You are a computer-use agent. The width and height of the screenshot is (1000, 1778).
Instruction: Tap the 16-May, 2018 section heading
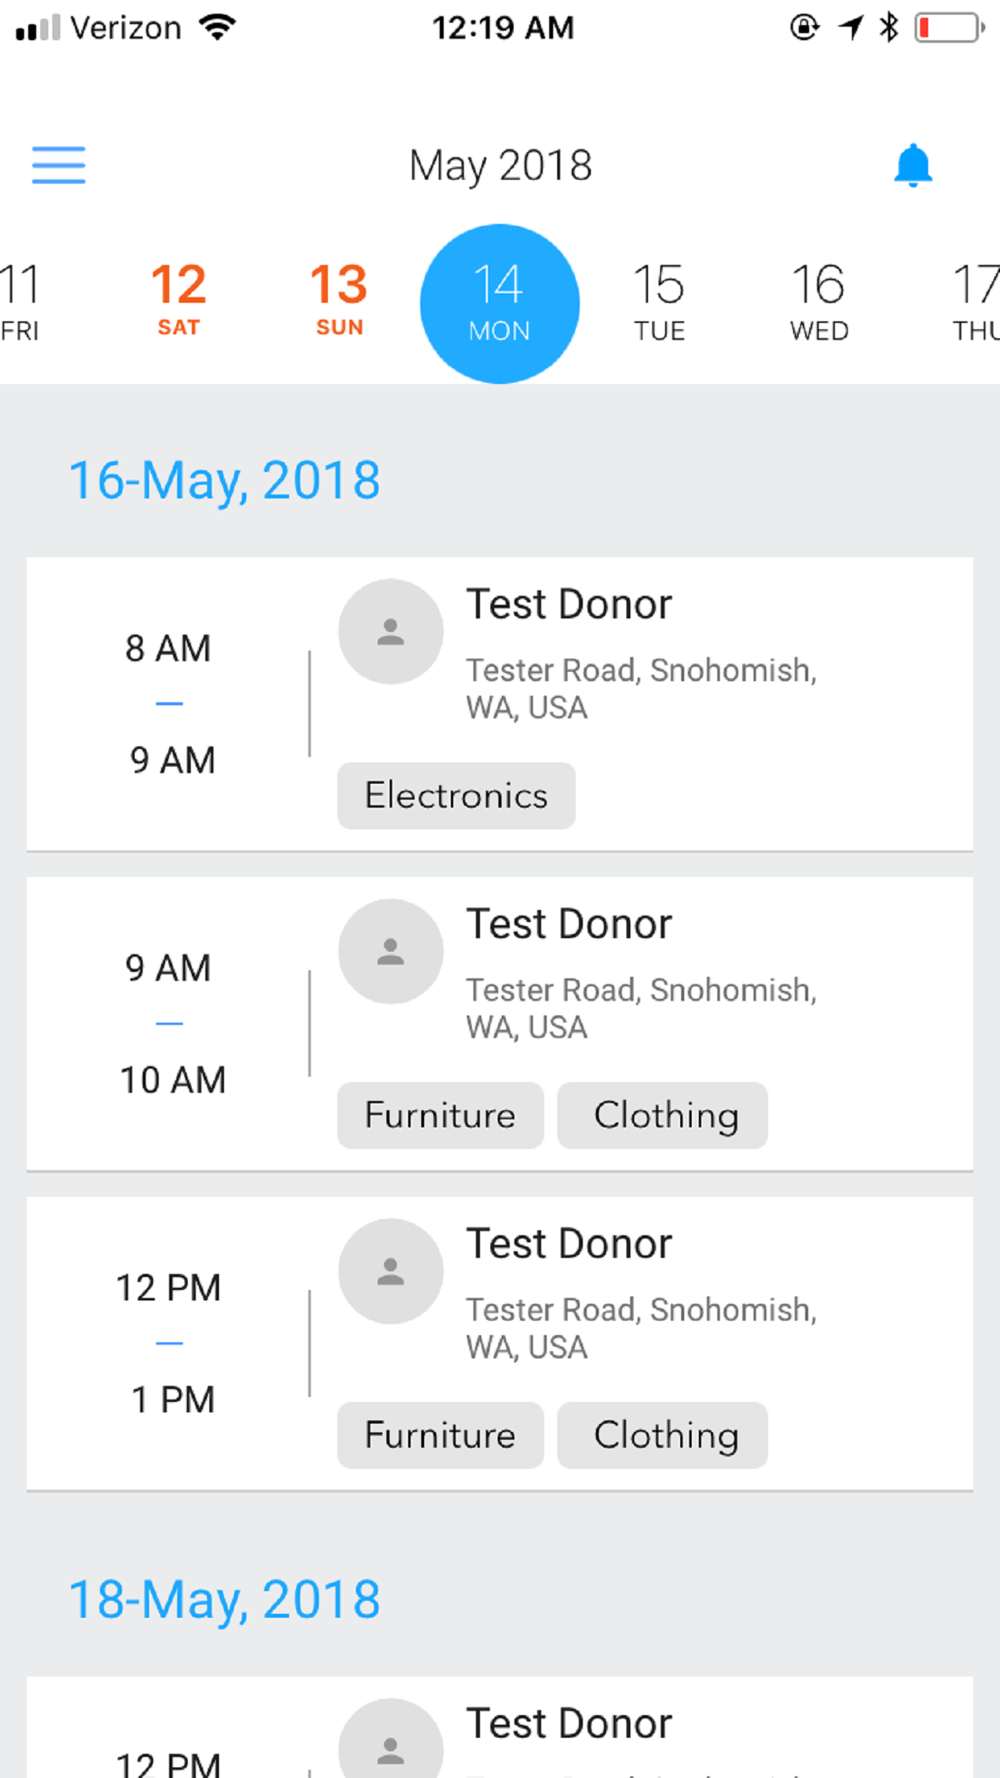(224, 480)
